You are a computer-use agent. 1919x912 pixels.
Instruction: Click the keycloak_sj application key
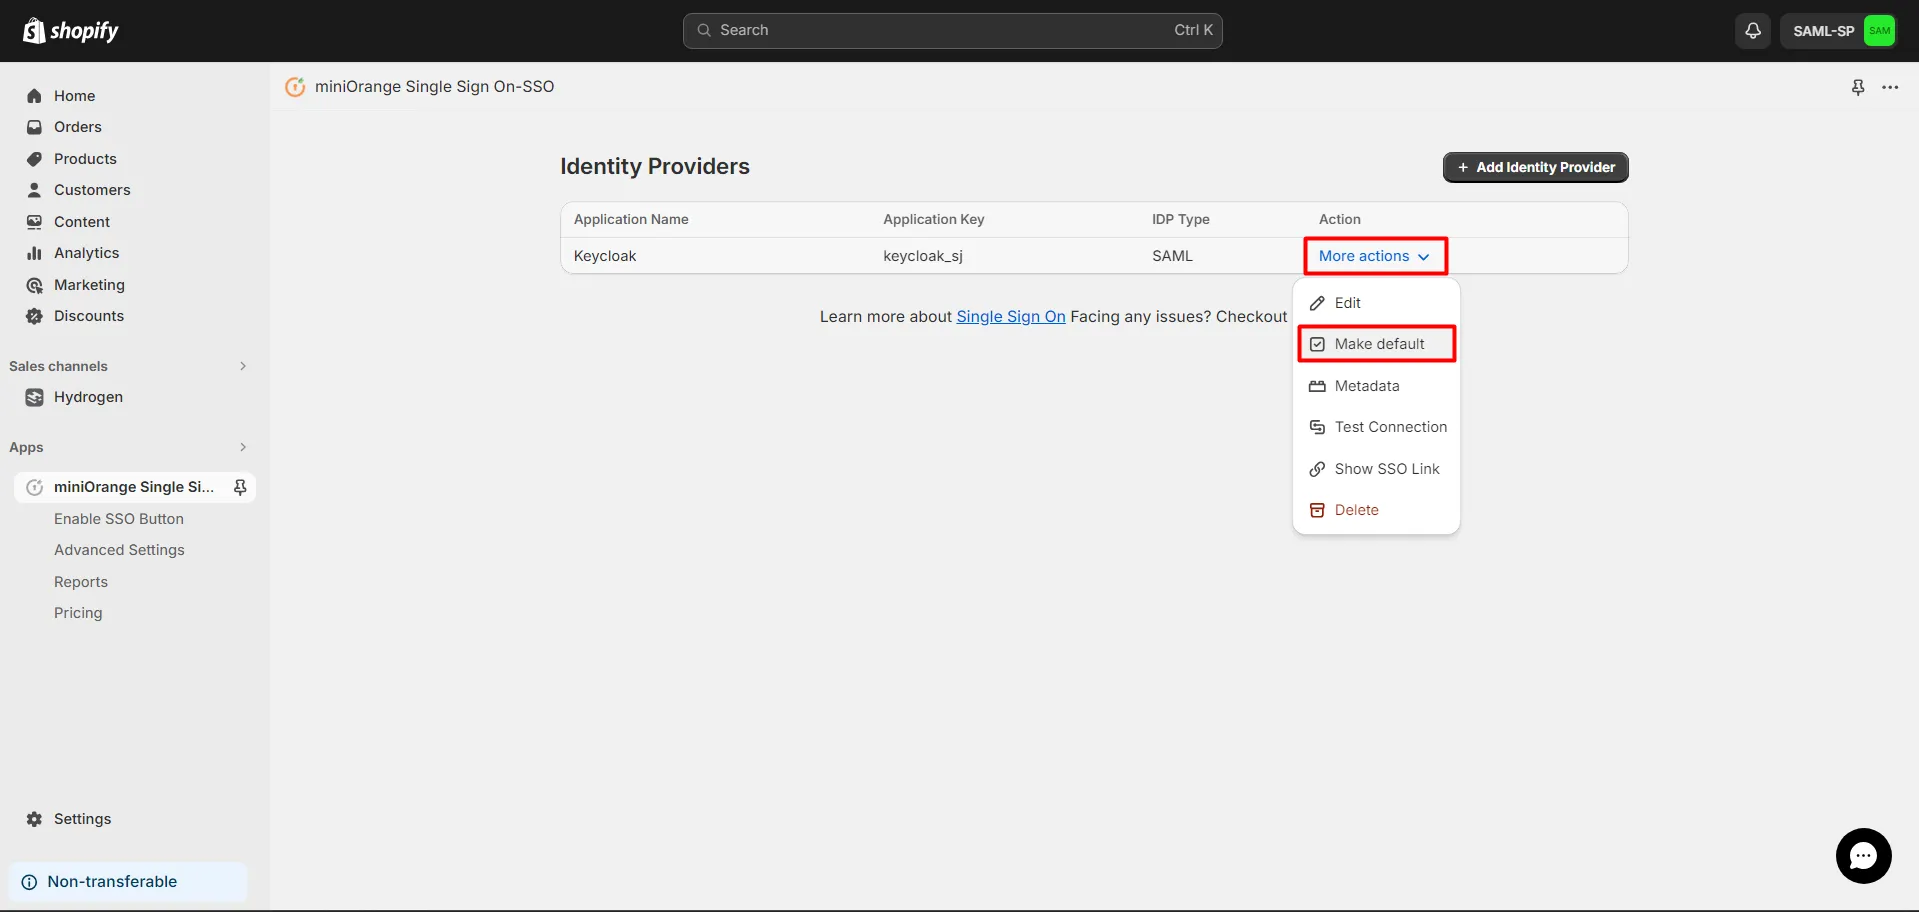click(x=923, y=256)
